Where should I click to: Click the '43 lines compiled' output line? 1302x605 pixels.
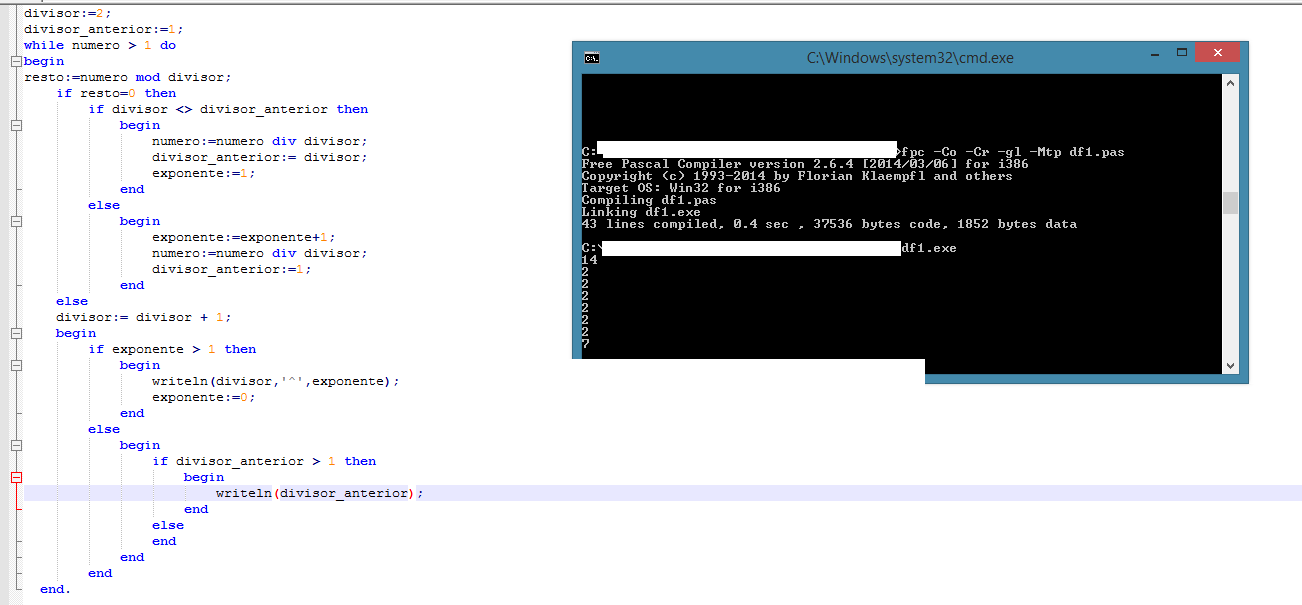click(829, 224)
